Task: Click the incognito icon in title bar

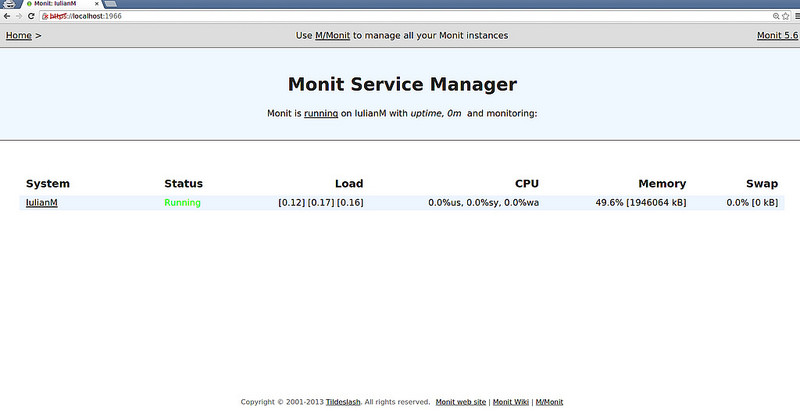Action: click(x=8, y=5)
